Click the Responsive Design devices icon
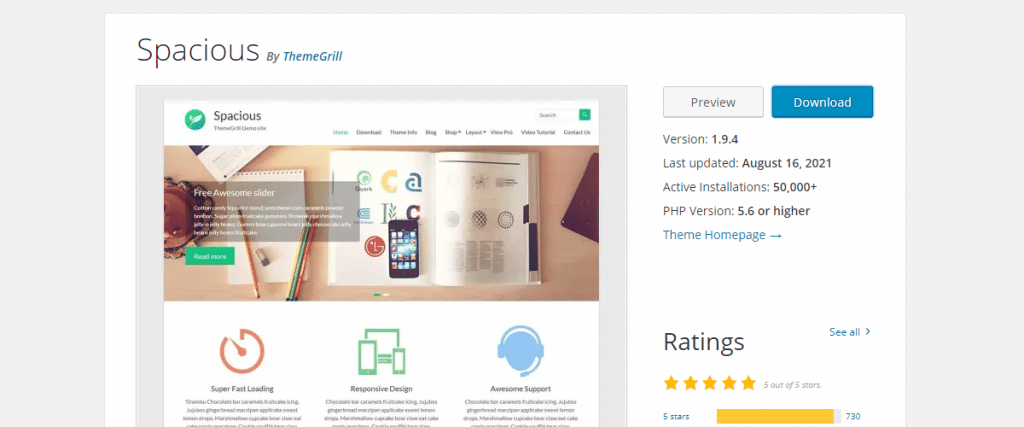Image resolution: width=1024 pixels, height=427 pixels. point(381,351)
